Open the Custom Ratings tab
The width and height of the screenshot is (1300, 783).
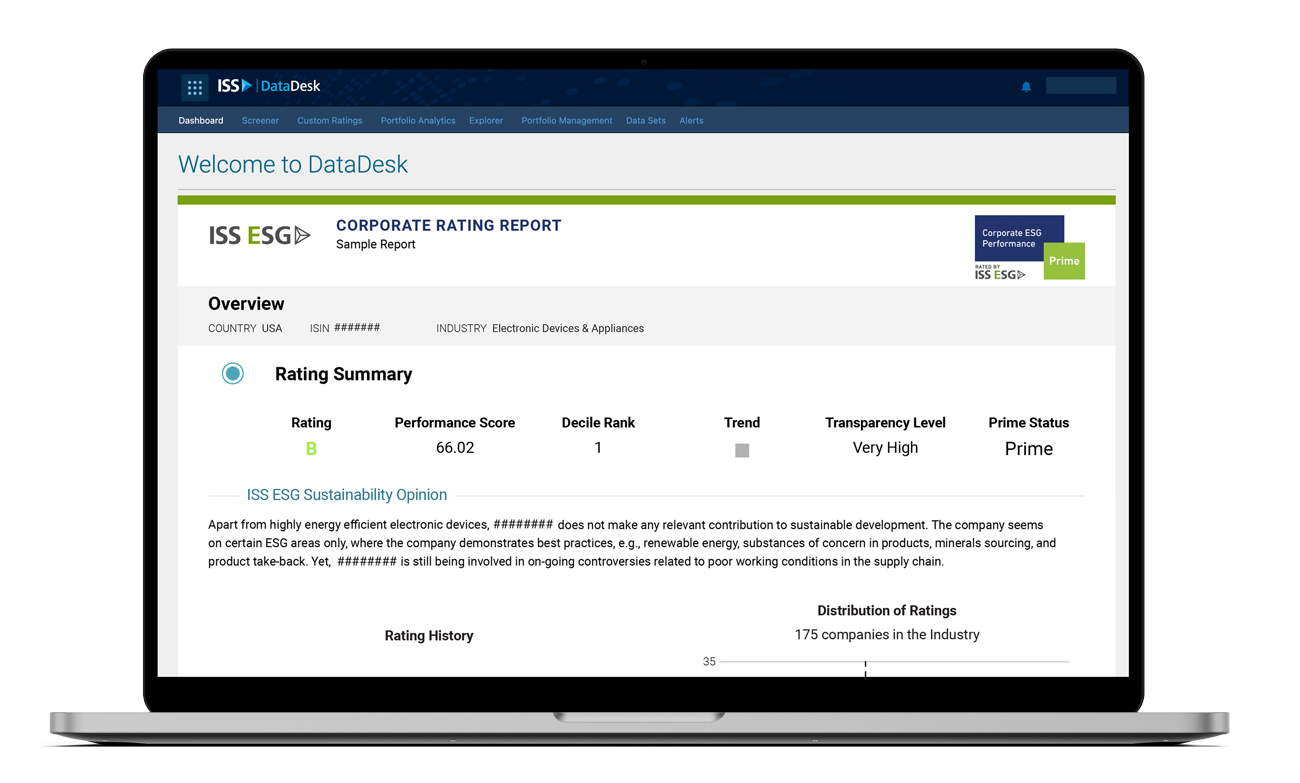click(x=329, y=121)
